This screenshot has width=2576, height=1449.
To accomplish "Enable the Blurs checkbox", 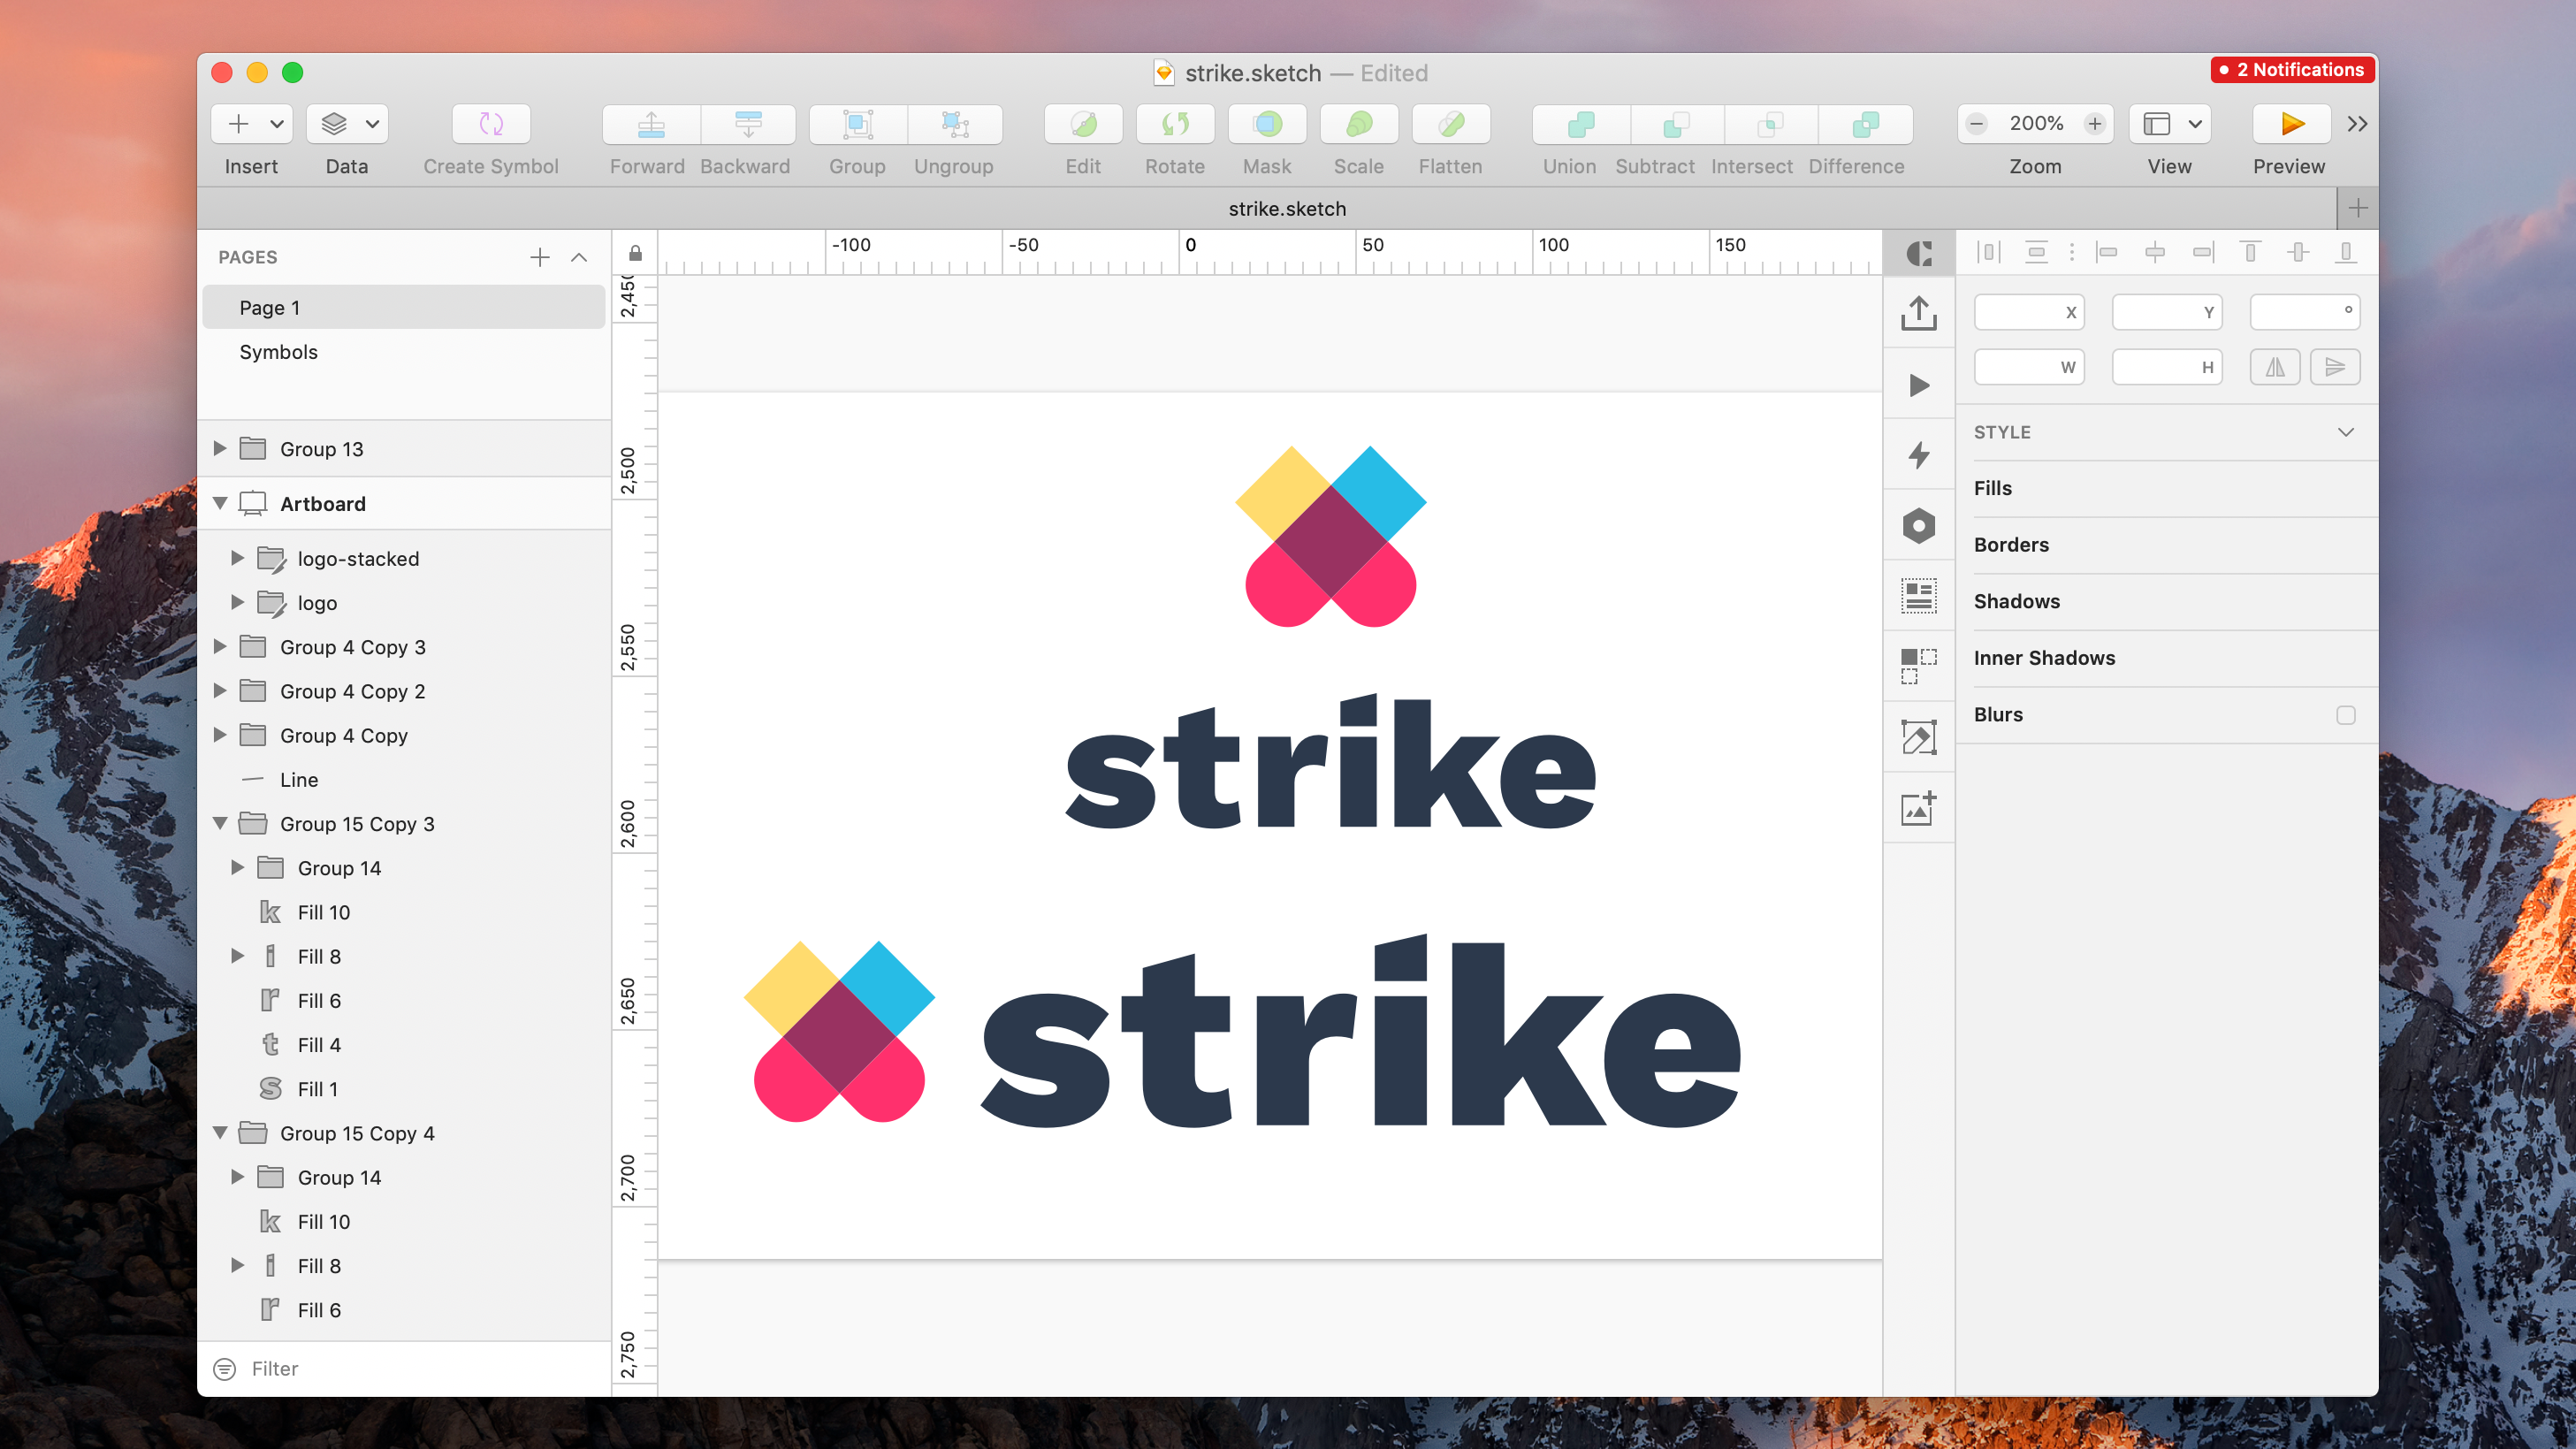I will coord(2346,715).
